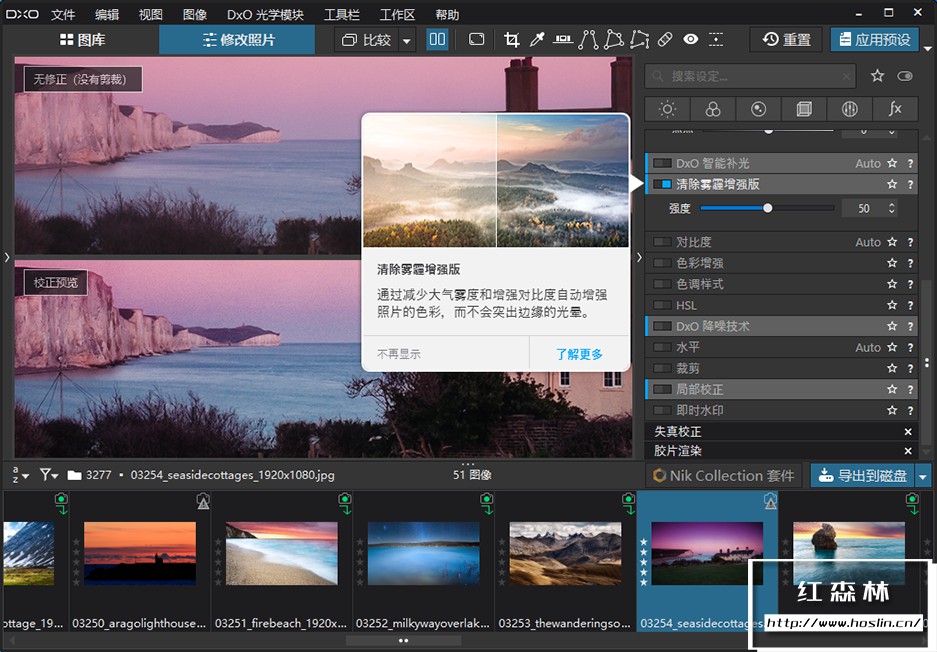Select the white balance eyedropper tool
The height and width of the screenshot is (652, 937).
point(537,39)
